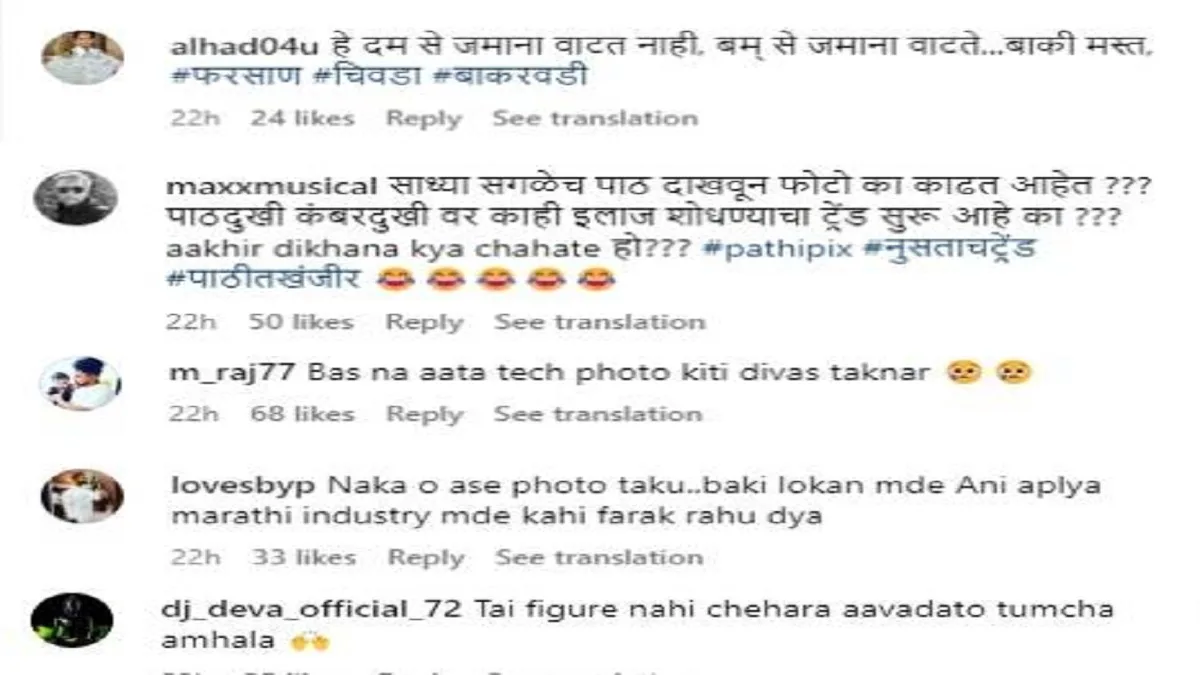Open lovesbyp's profile picture
Viewport: 1200px width, 675px height.
tap(83, 495)
